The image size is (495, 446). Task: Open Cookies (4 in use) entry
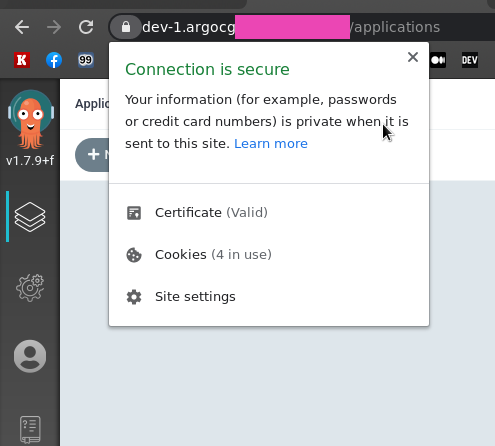[269, 255]
